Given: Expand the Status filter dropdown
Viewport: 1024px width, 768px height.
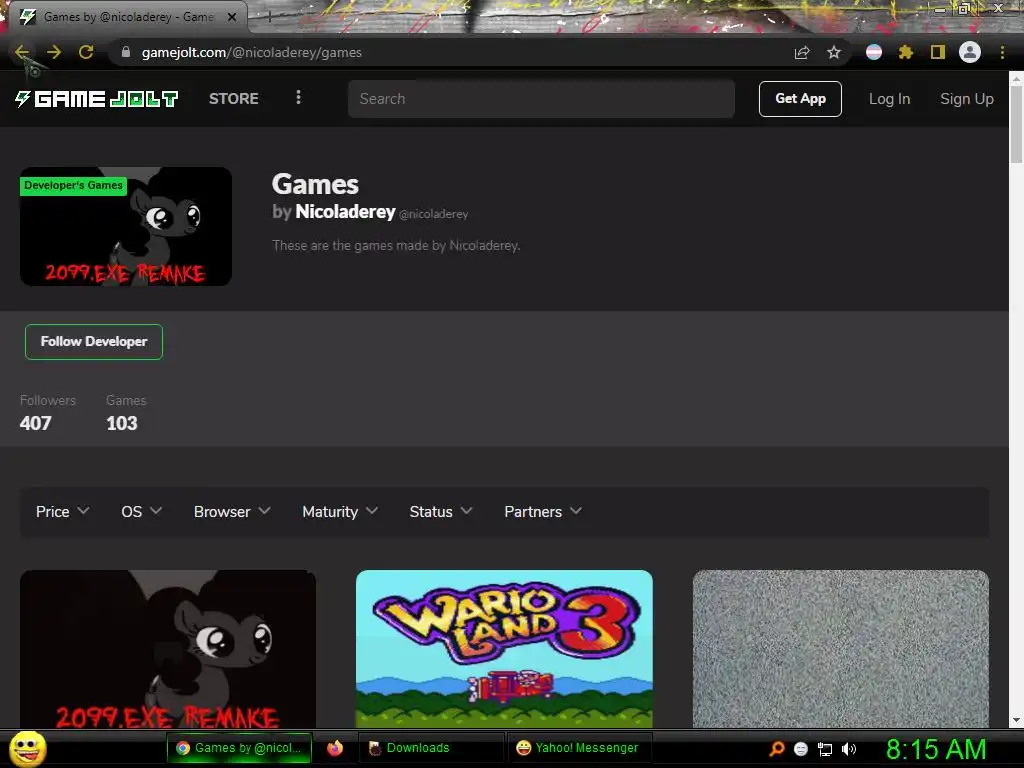Looking at the screenshot, I should pos(441,511).
